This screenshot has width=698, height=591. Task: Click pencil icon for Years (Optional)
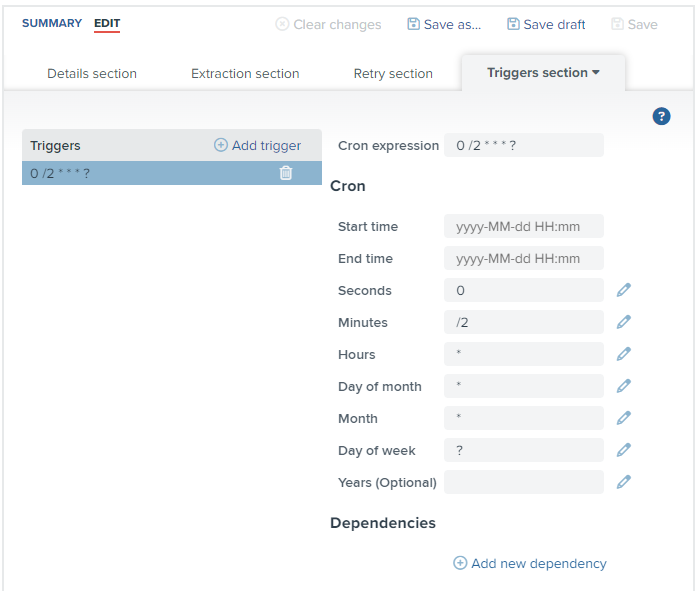[624, 482]
